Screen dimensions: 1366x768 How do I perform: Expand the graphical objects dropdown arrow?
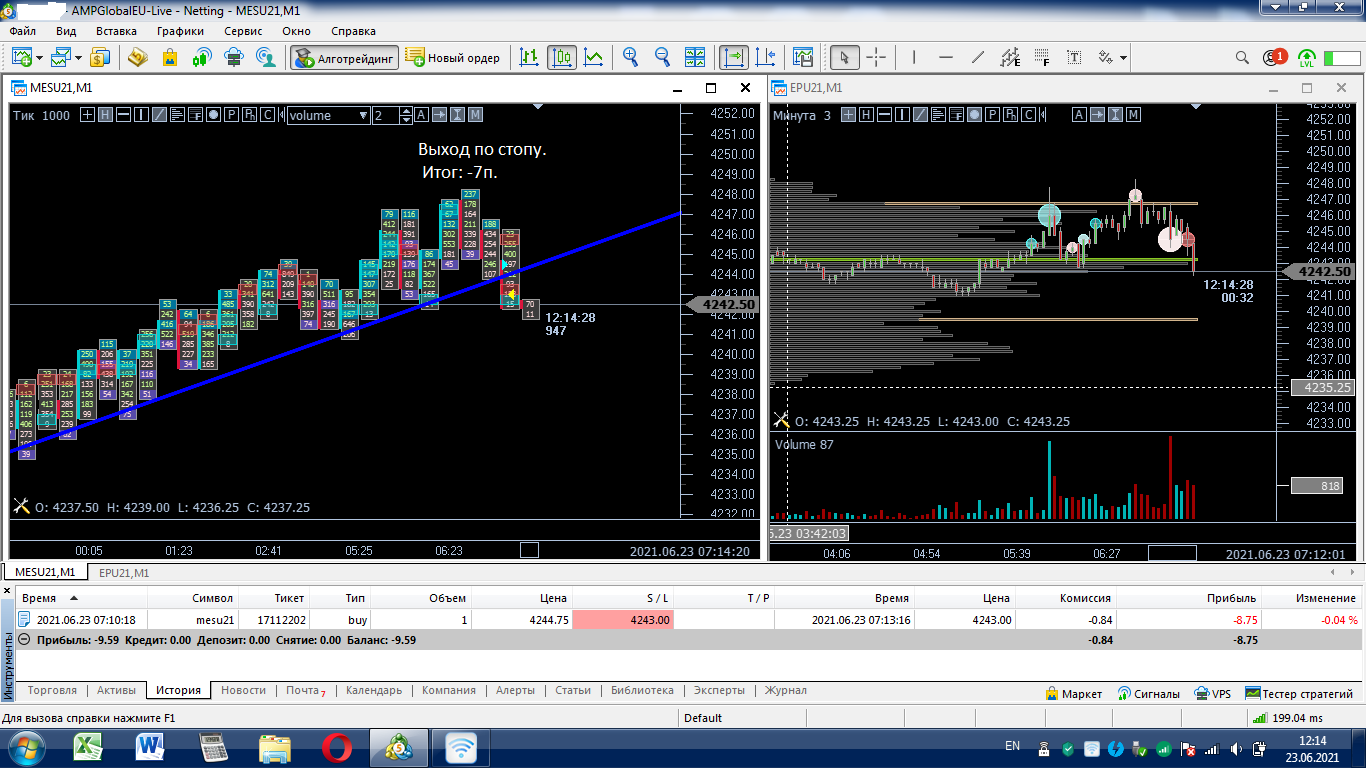click(1124, 58)
